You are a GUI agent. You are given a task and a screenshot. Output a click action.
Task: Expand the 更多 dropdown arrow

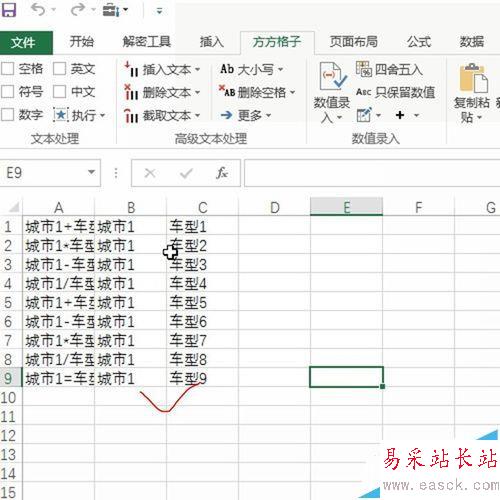point(268,116)
